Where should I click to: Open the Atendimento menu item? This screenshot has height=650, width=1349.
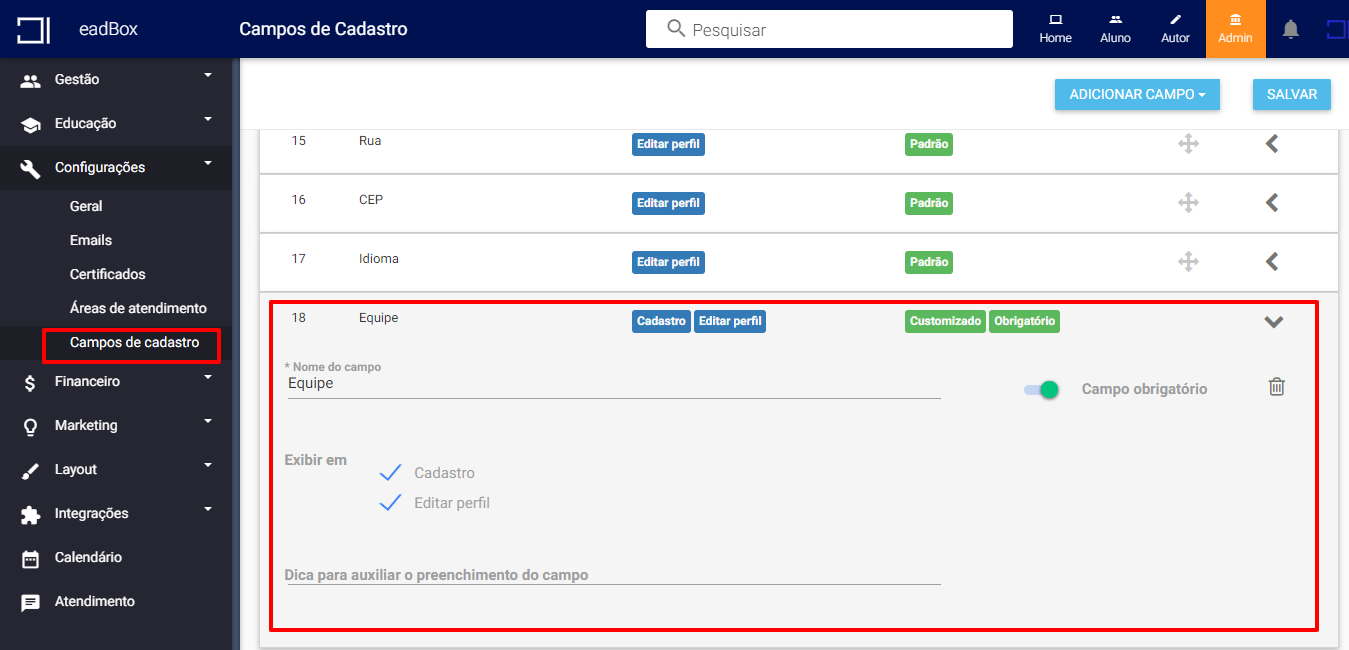(x=94, y=601)
